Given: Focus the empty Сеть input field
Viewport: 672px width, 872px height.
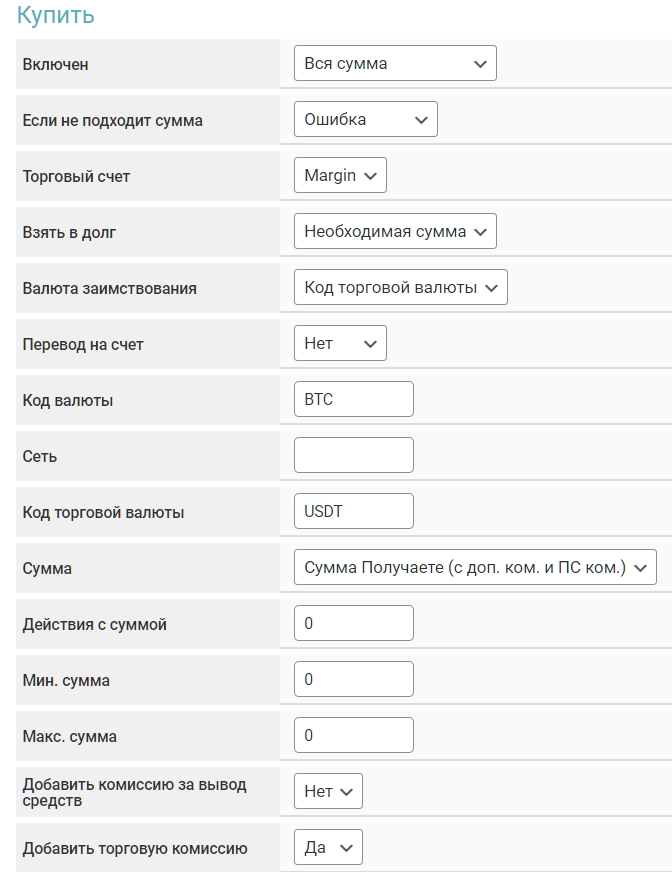Looking at the screenshot, I should pos(353,456).
